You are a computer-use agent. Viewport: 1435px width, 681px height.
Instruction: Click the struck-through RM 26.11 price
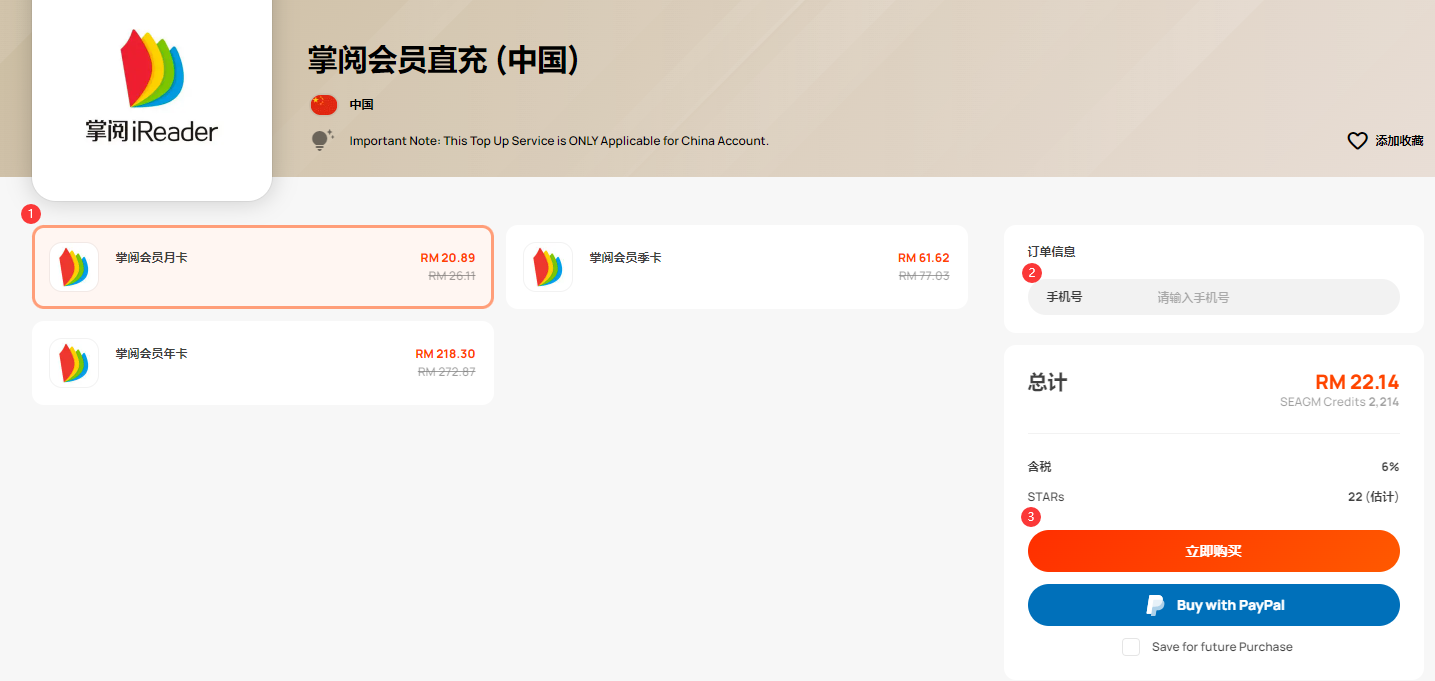point(452,276)
